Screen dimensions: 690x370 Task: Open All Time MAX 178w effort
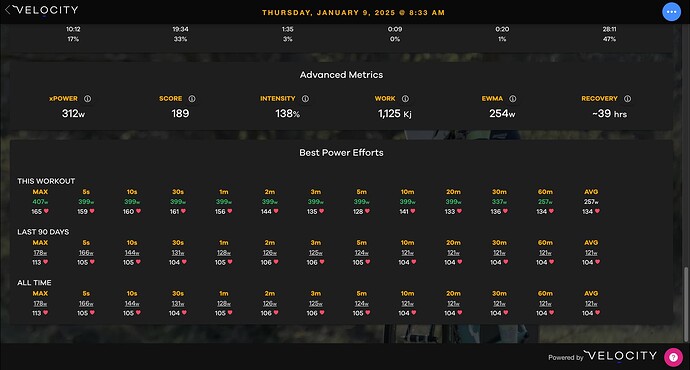click(40, 304)
